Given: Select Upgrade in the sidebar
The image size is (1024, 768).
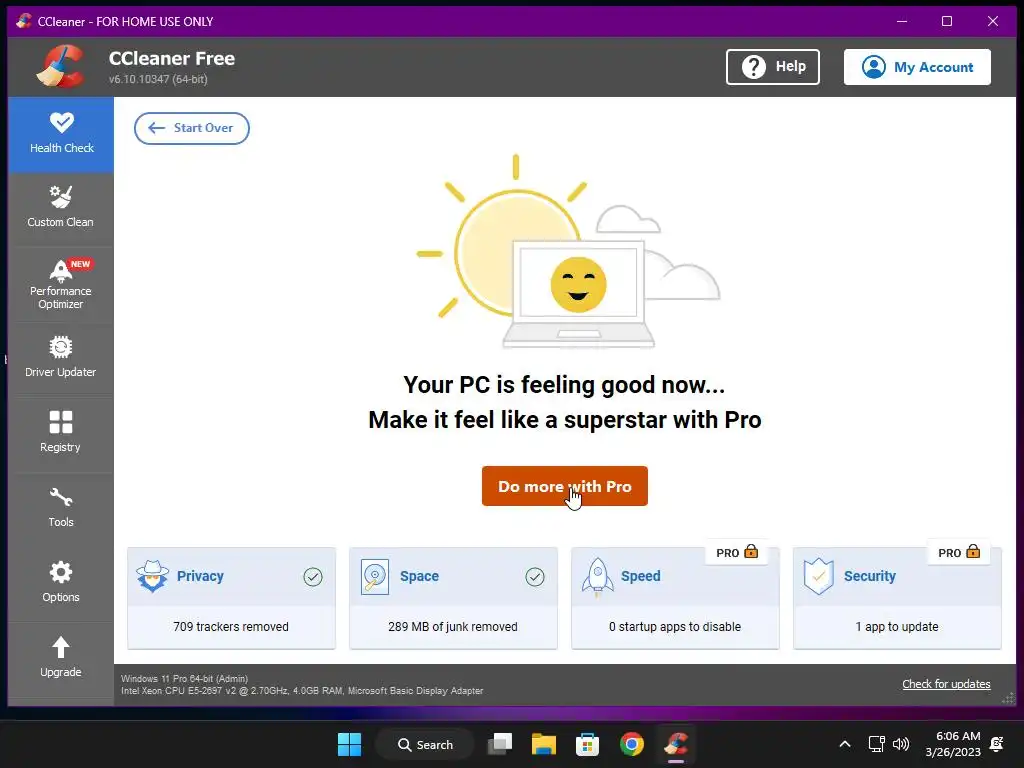Looking at the screenshot, I should 61,659.
